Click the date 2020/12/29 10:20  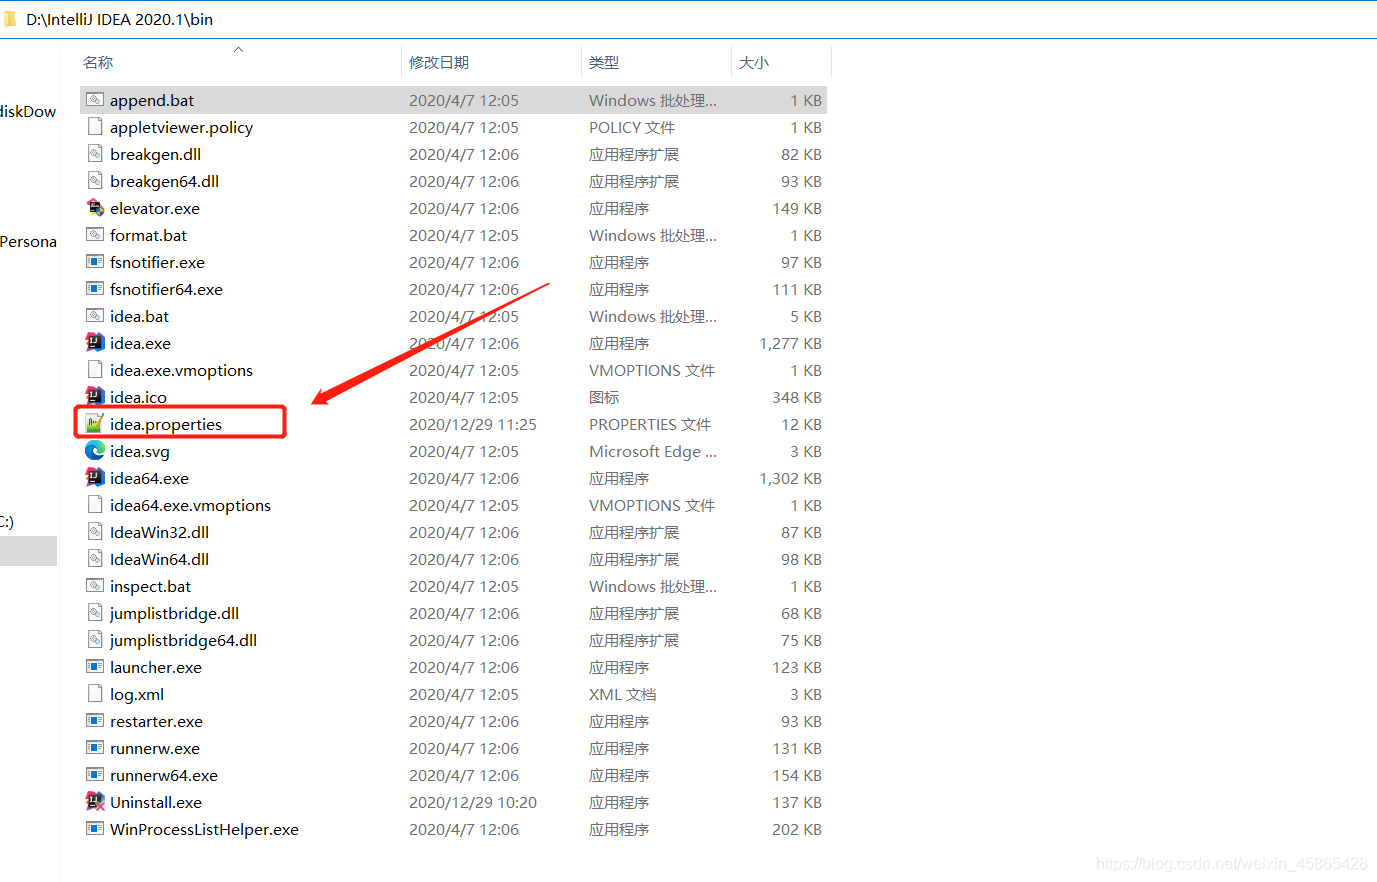click(473, 802)
